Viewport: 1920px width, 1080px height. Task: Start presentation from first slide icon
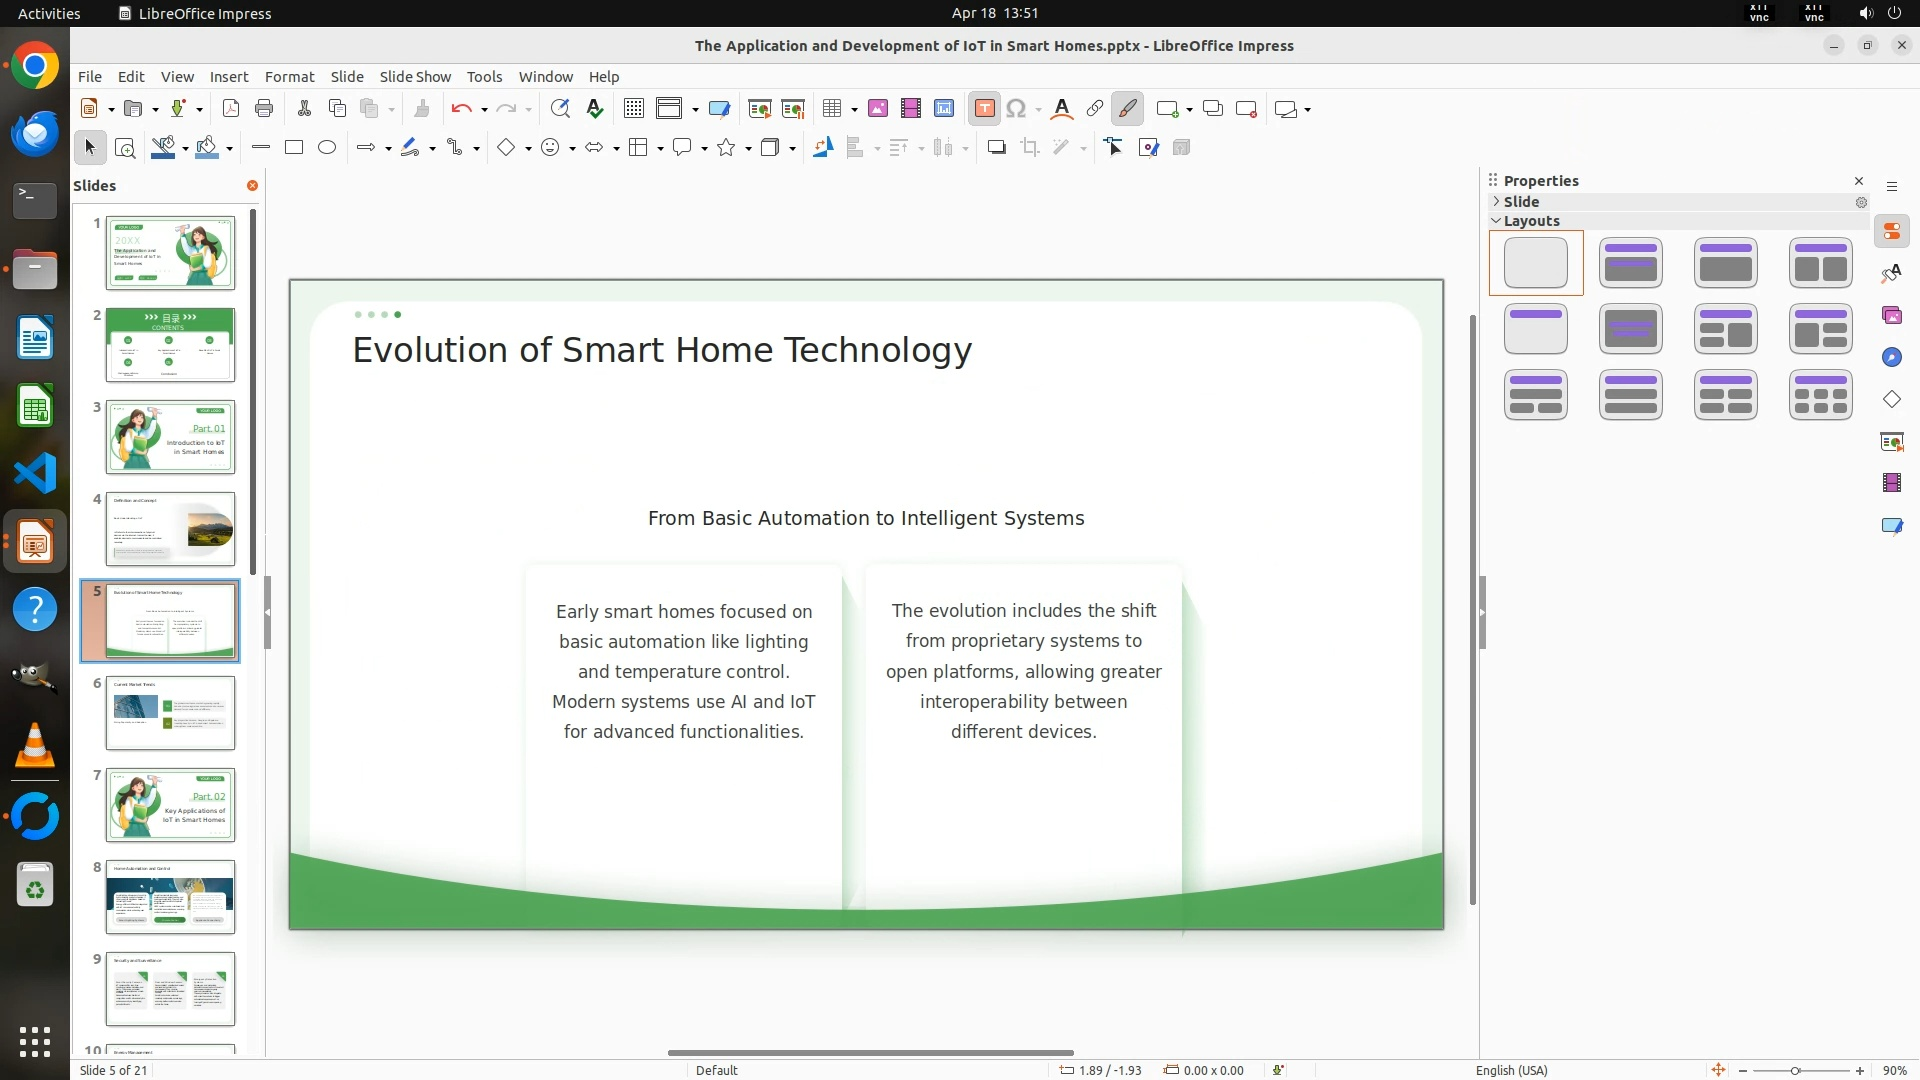click(759, 109)
